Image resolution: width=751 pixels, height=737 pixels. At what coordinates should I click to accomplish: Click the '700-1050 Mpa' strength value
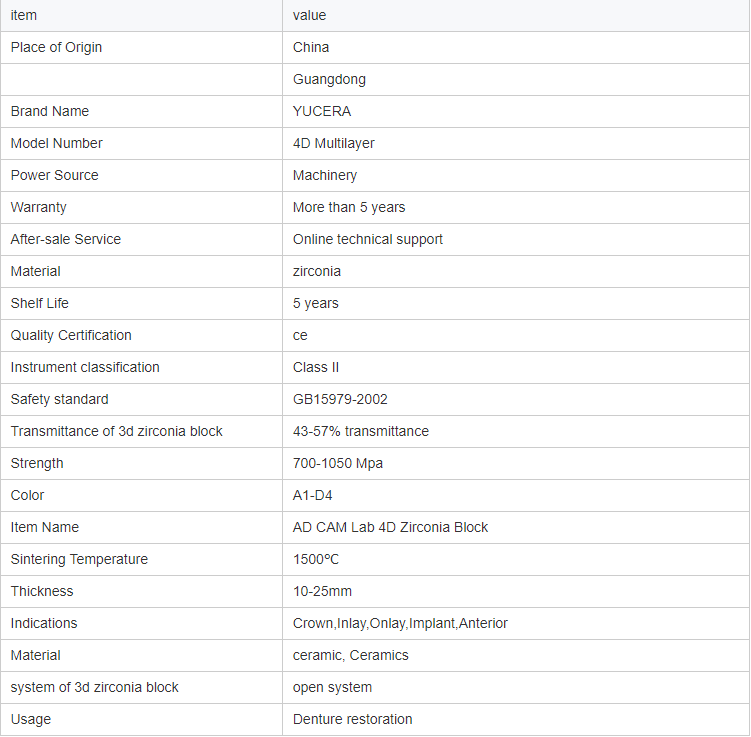338,463
